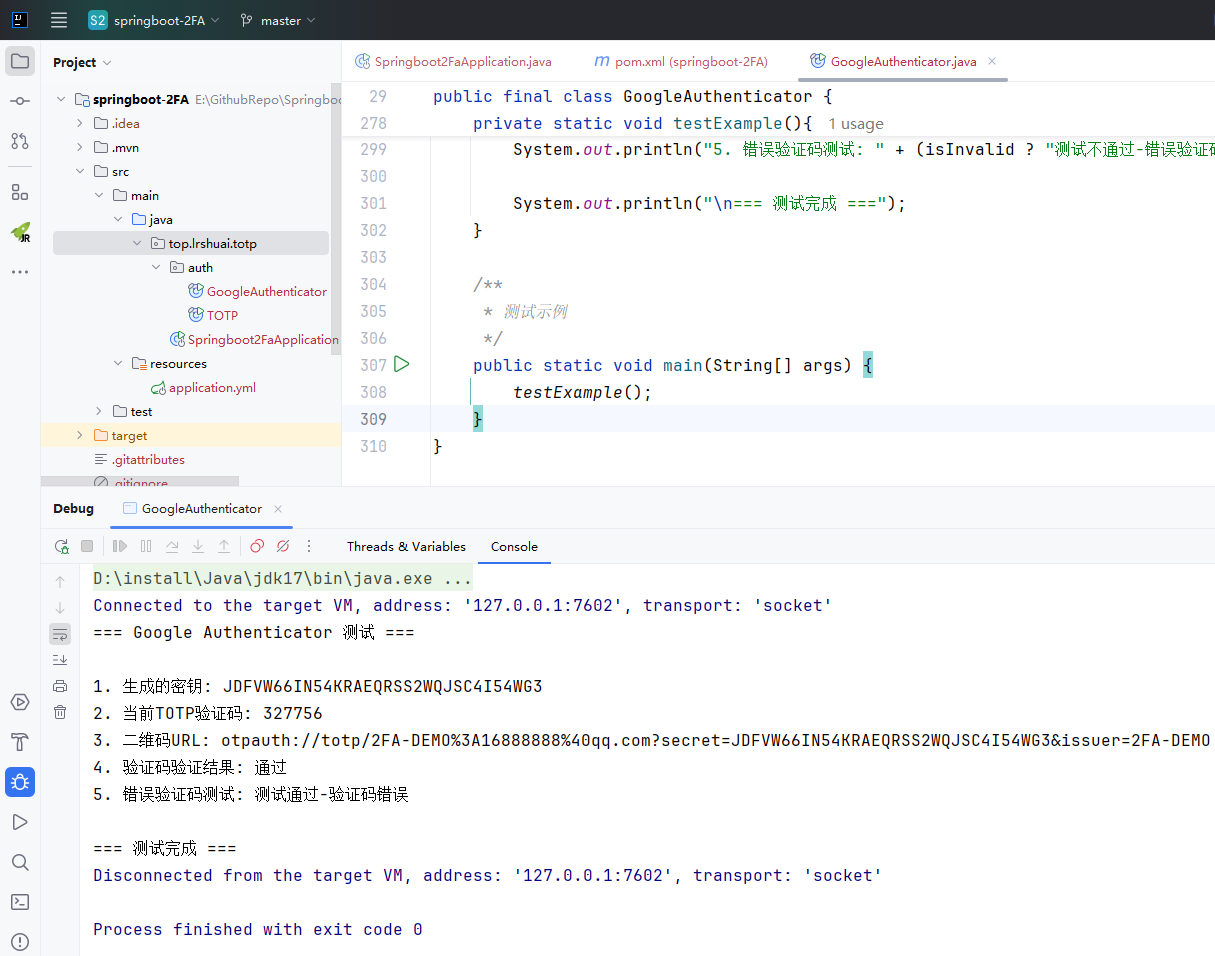Toggle scroll to end of console
Image resolution: width=1215 pixels, height=956 pixels.
tap(60, 660)
